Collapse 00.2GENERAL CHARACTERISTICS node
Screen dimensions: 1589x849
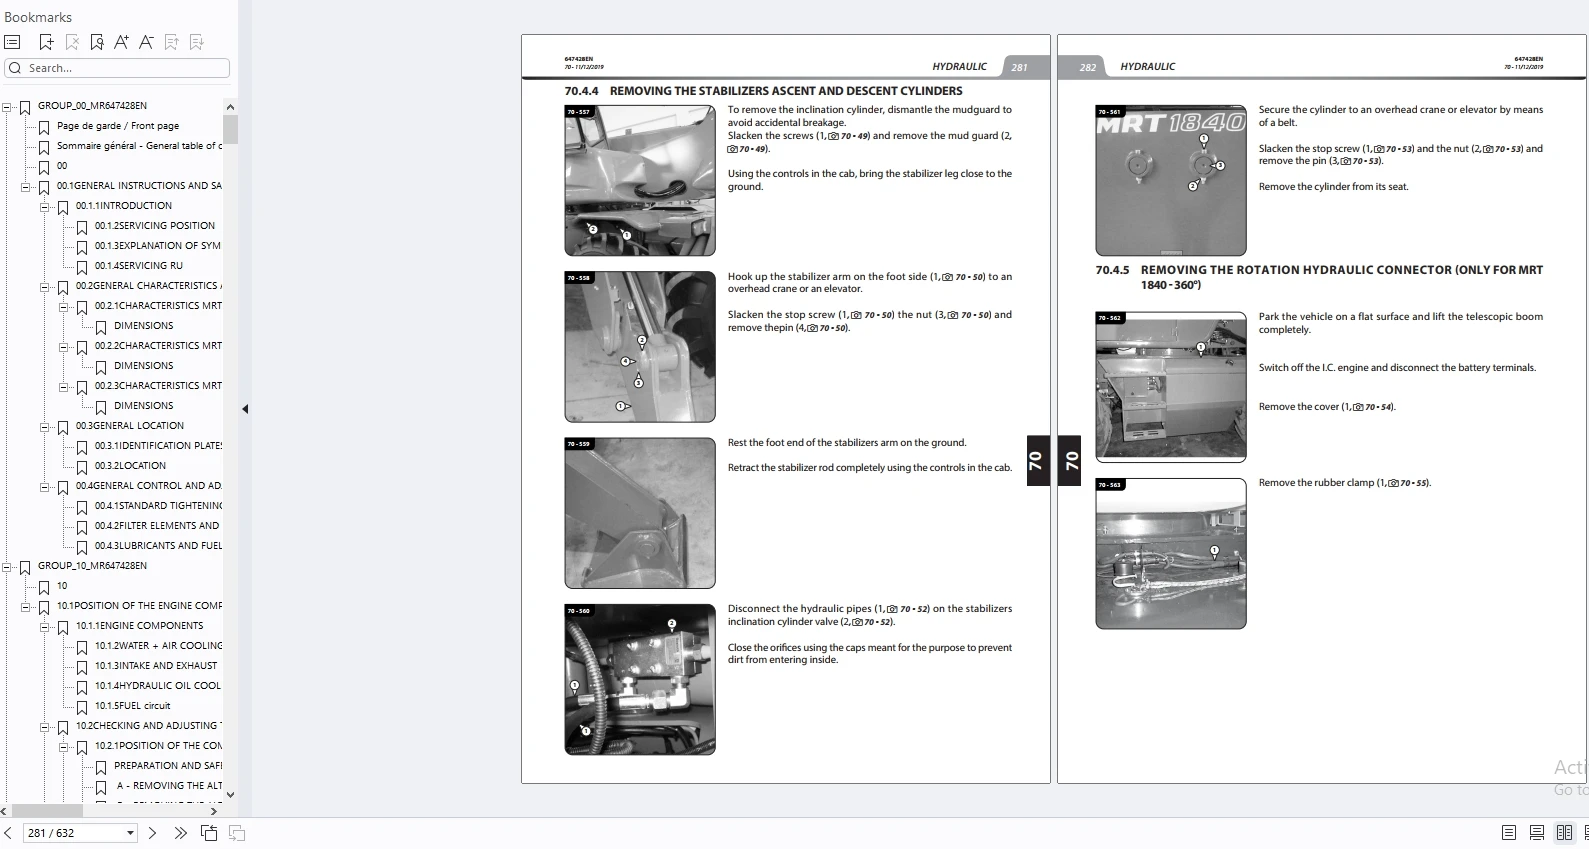[x=45, y=286]
